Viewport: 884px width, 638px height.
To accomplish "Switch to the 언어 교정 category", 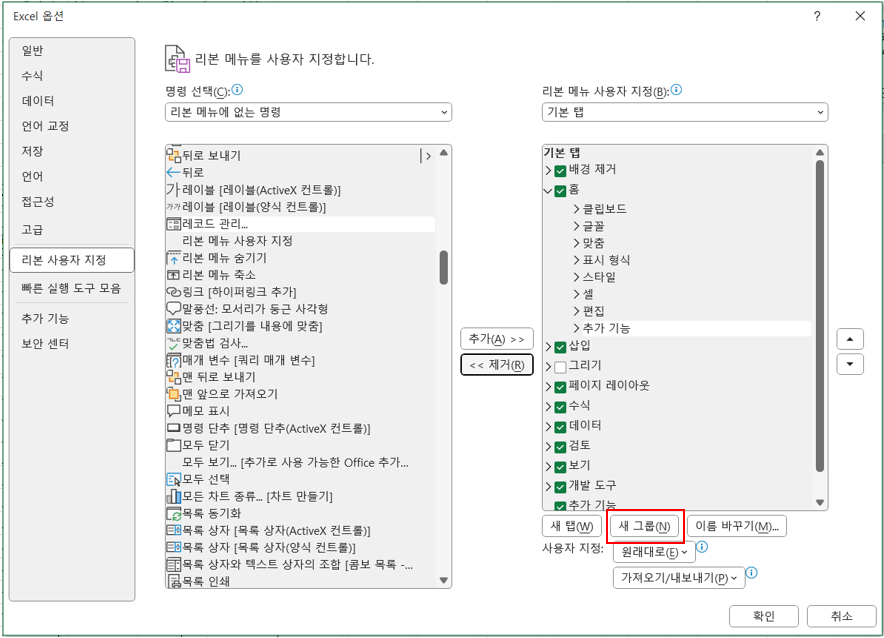I will (72, 126).
